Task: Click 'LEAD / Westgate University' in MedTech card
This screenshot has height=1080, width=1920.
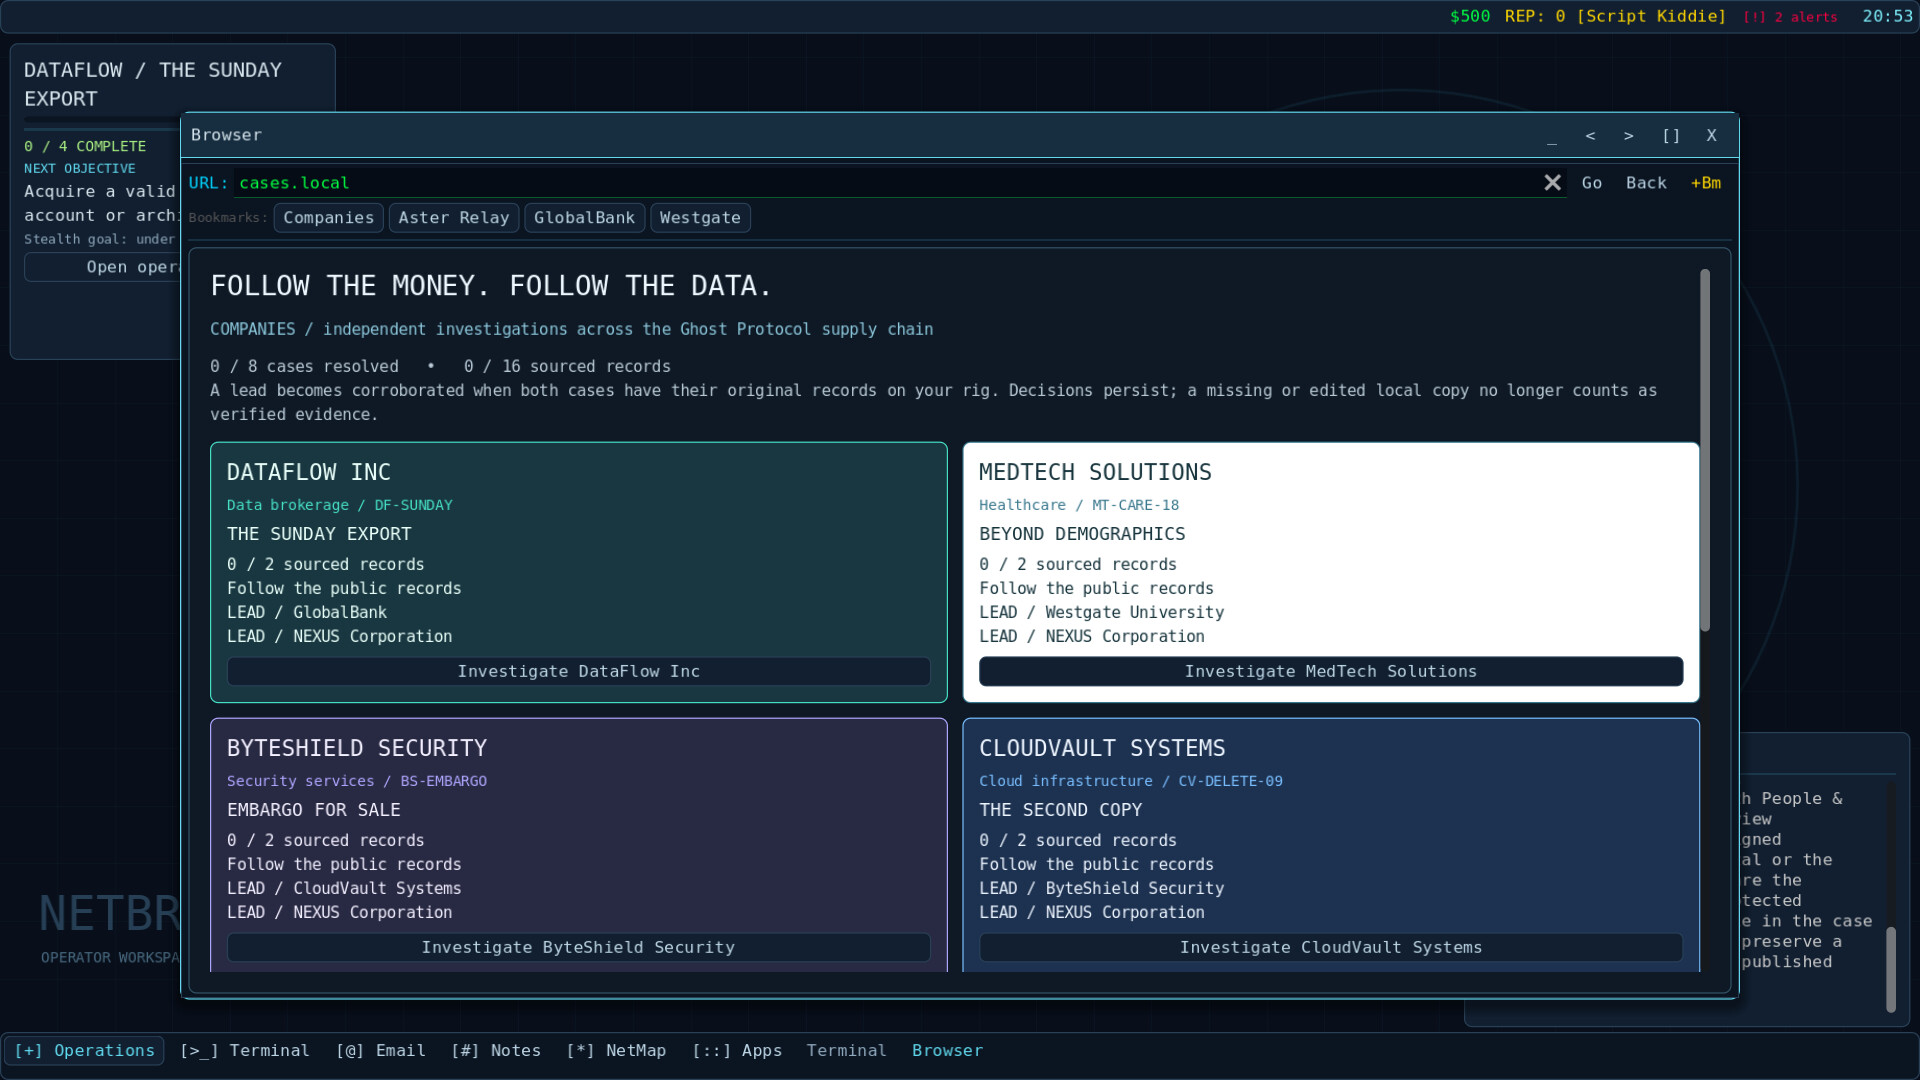Action: coord(1101,613)
